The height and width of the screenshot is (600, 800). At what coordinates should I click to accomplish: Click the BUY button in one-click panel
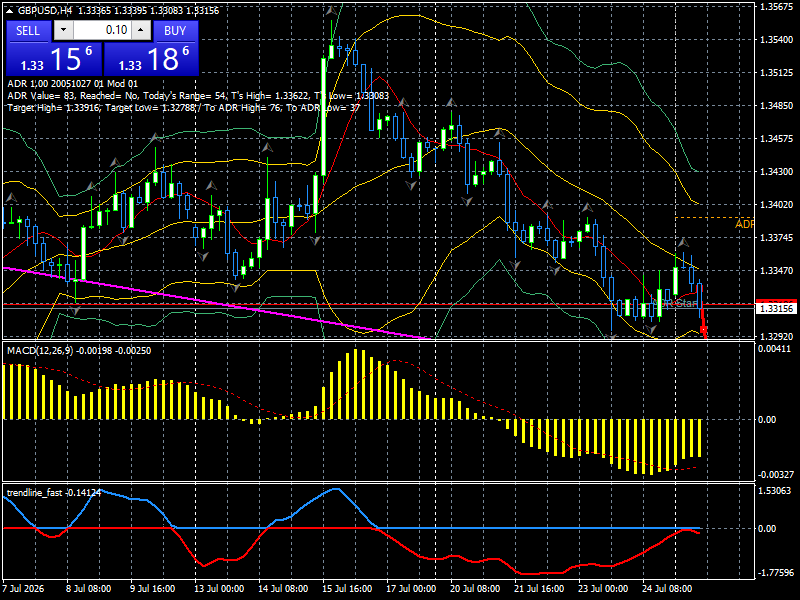(x=176, y=31)
